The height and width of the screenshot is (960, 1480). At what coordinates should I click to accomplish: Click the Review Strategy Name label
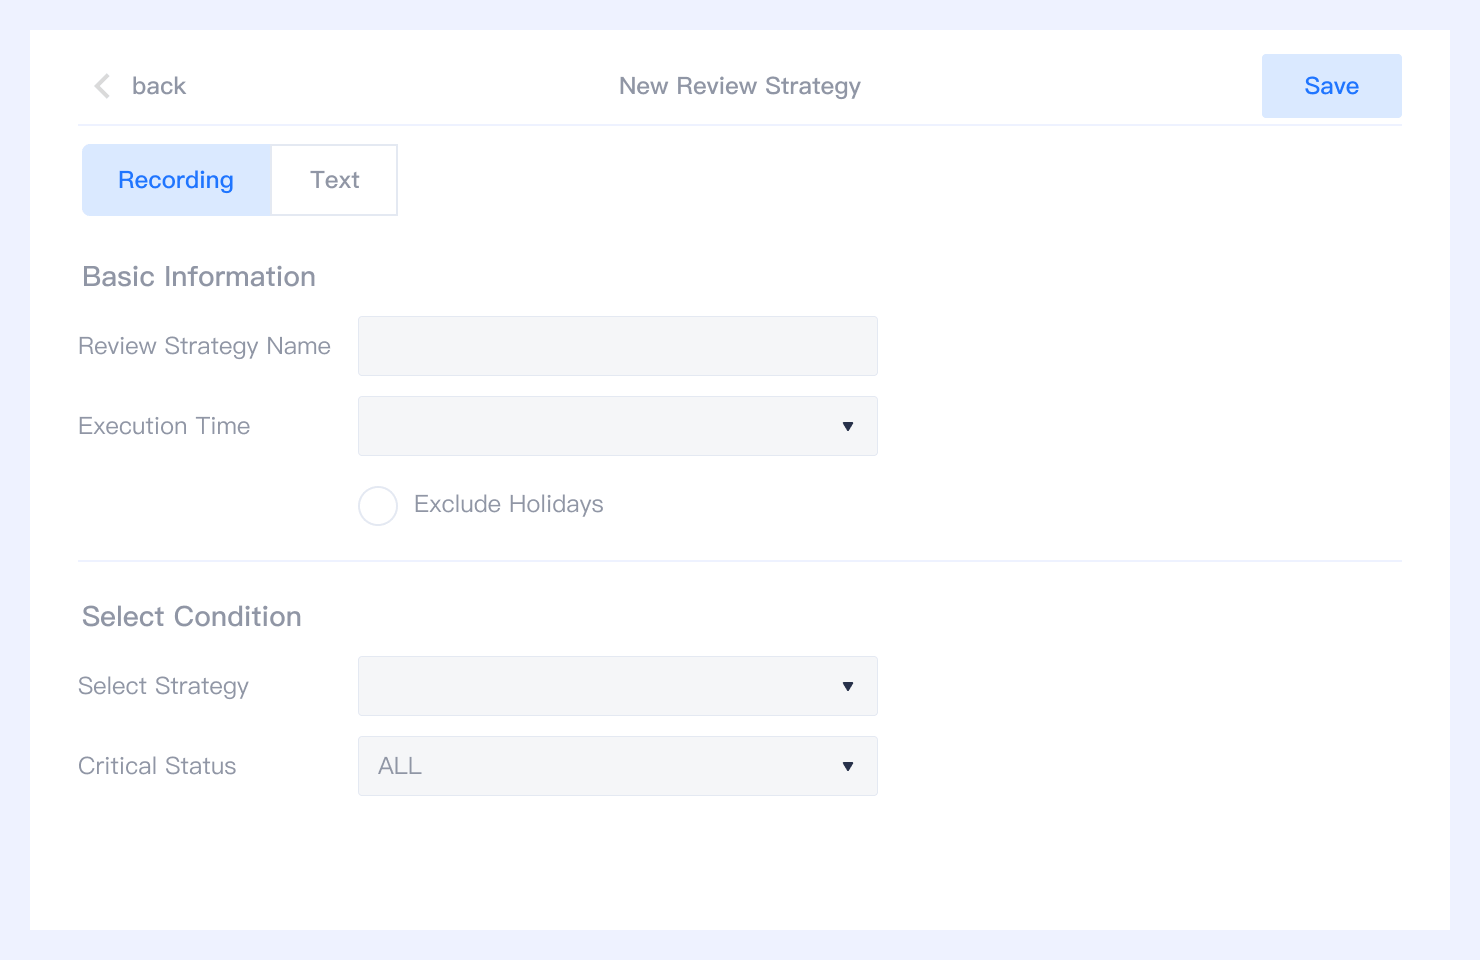tap(204, 346)
